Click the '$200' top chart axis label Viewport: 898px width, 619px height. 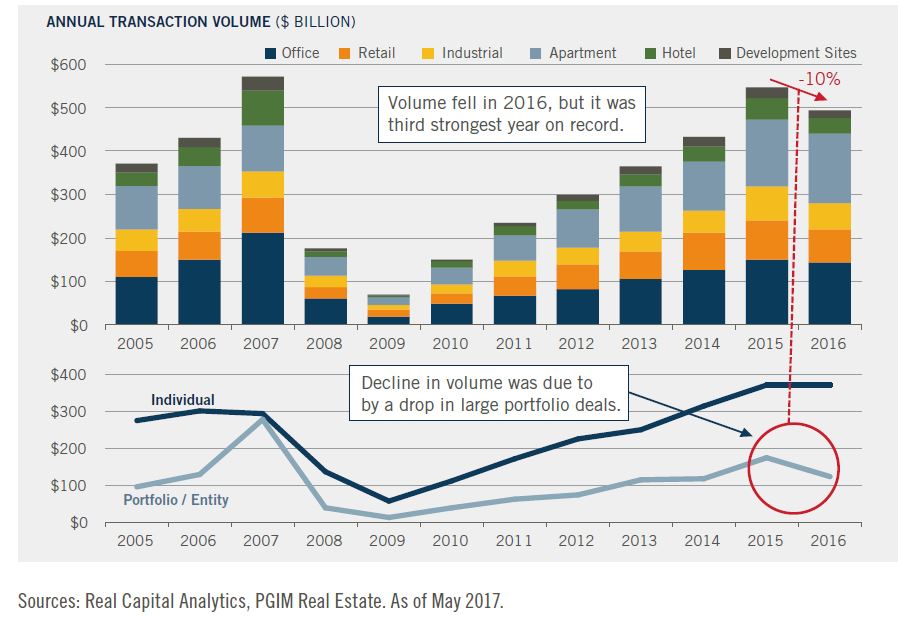pyautogui.click(x=68, y=238)
